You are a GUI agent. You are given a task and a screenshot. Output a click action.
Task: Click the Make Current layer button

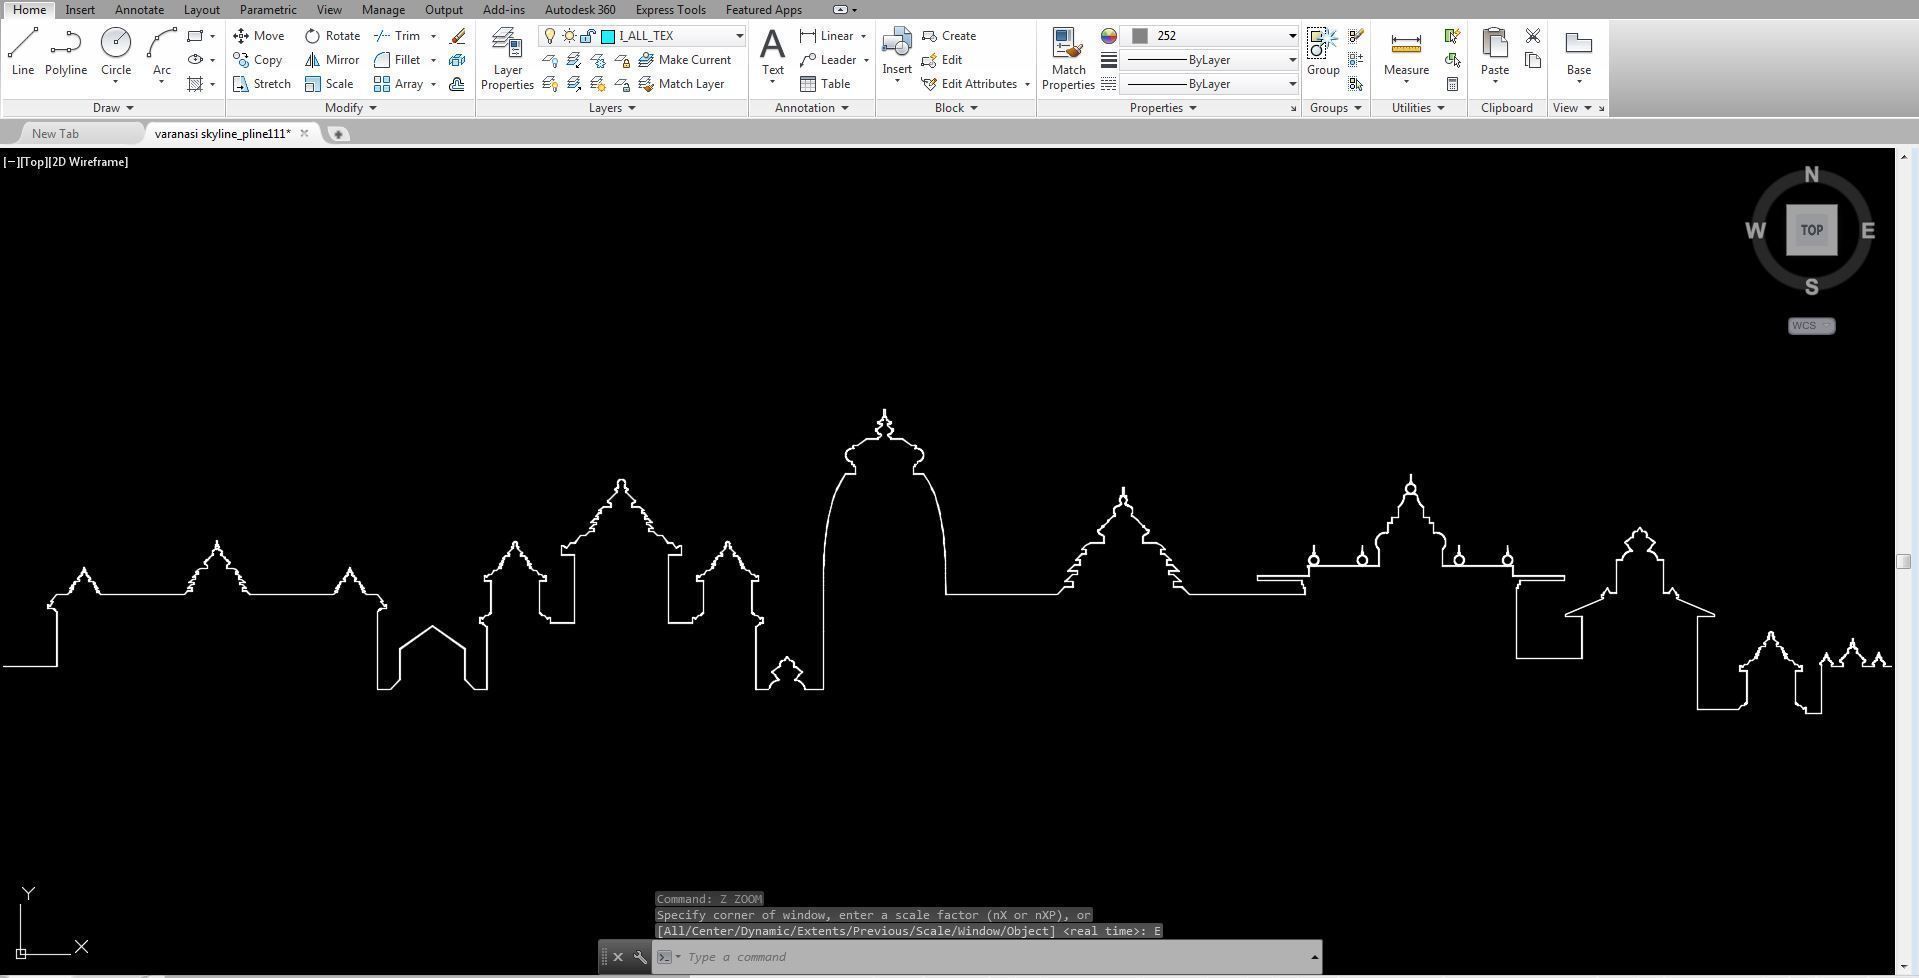point(685,60)
